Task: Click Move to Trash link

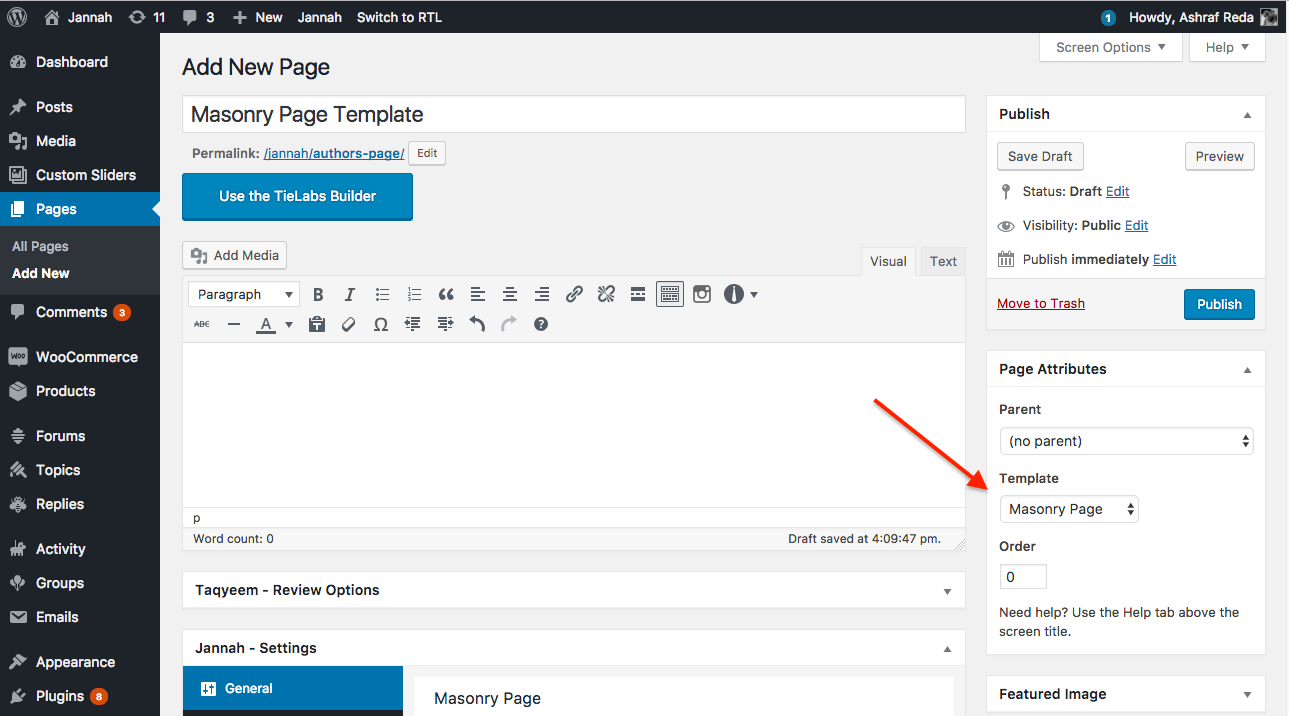Action: tap(1041, 303)
